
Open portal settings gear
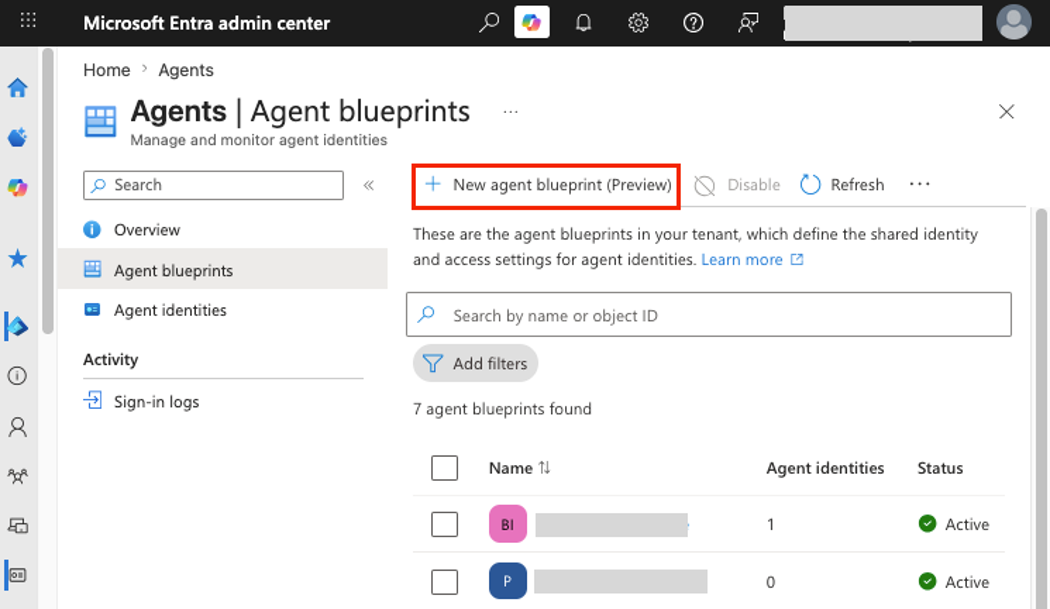(638, 23)
